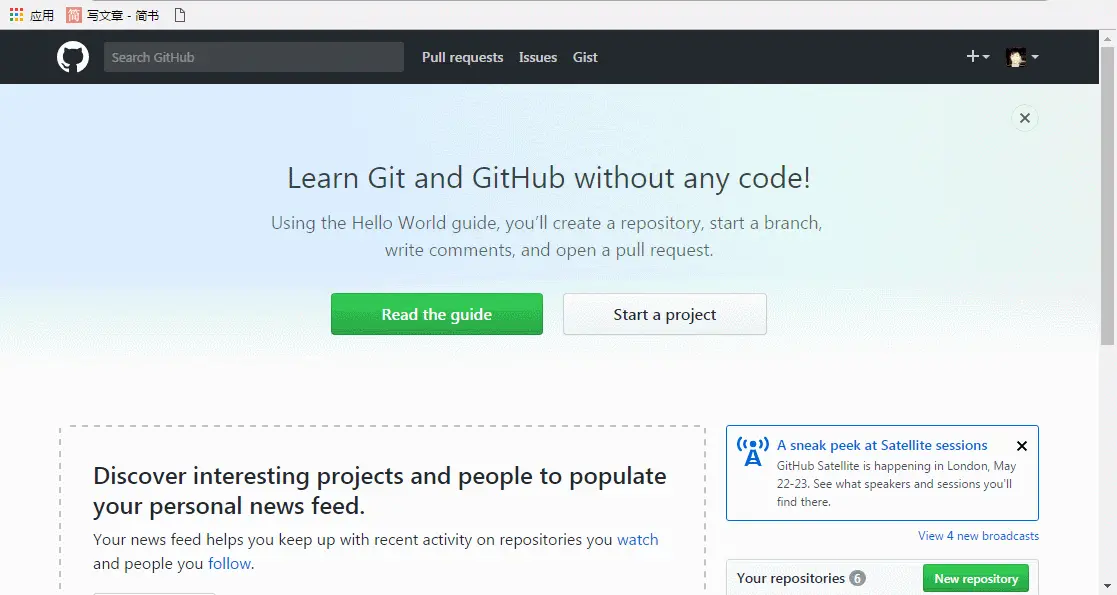Open Pull requests page

tap(462, 57)
